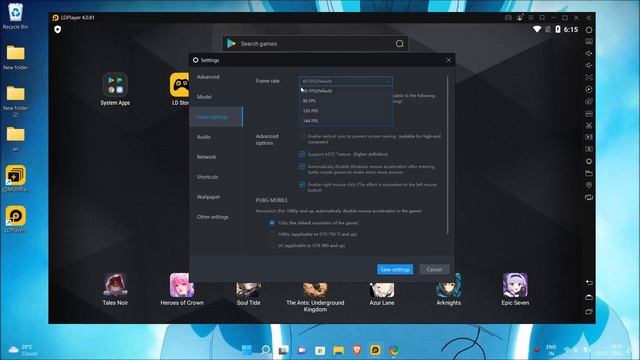Choose 144 FPS from frame rate list
The height and width of the screenshot is (360, 640).
(346, 121)
